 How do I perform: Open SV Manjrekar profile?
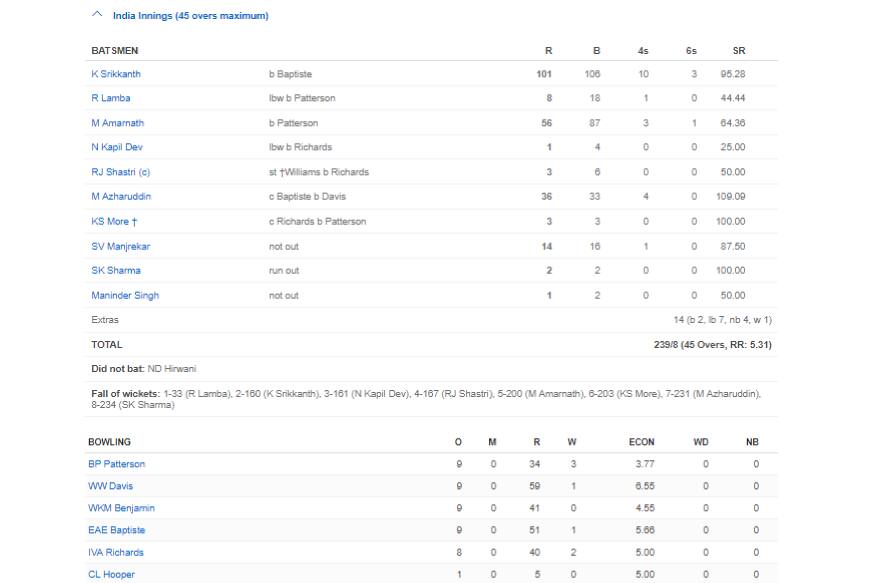pos(120,246)
